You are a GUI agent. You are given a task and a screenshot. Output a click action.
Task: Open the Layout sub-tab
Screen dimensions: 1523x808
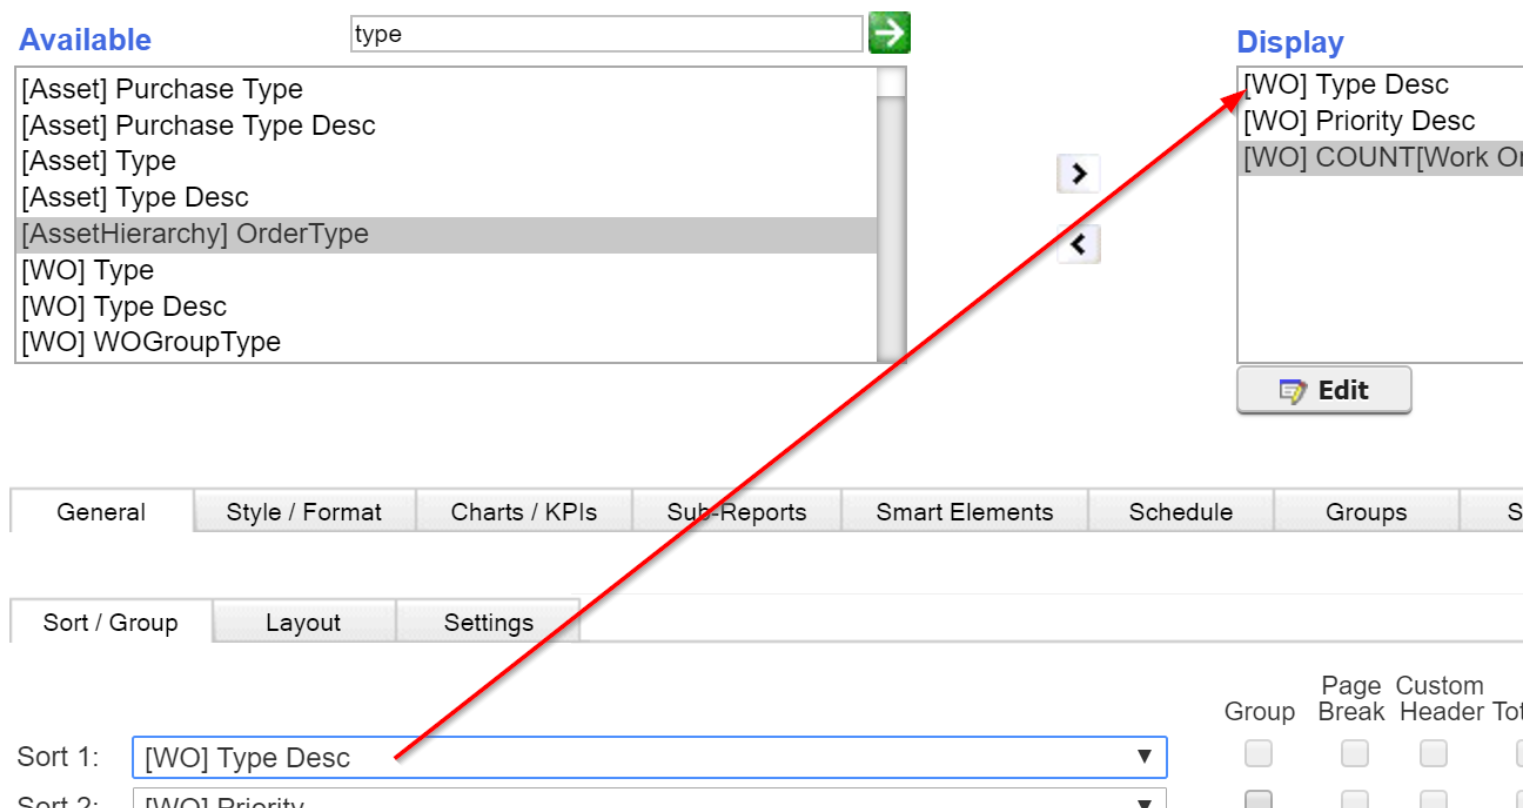click(x=303, y=622)
